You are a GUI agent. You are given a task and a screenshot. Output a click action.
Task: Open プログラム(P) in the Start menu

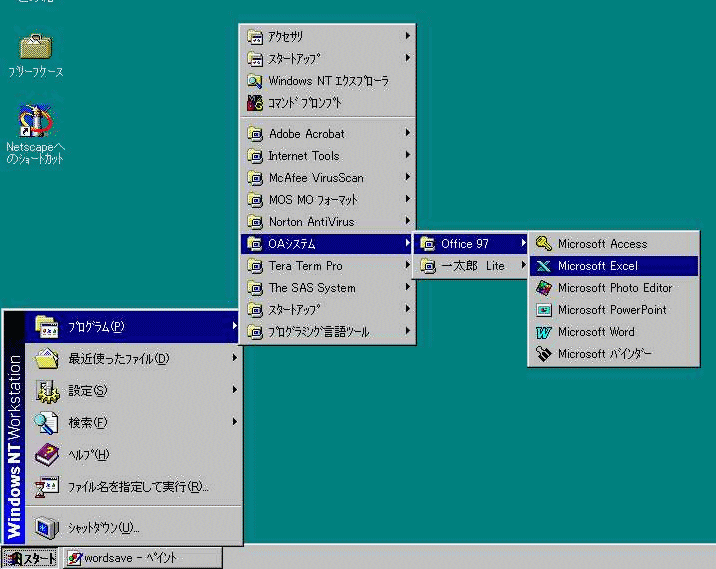point(132,327)
